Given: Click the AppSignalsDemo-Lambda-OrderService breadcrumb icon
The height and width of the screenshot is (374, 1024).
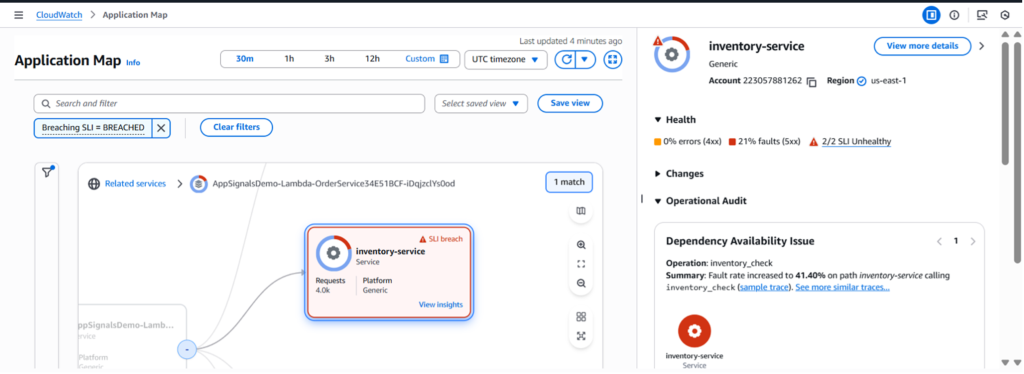Looking at the screenshot, I should 199,184.
